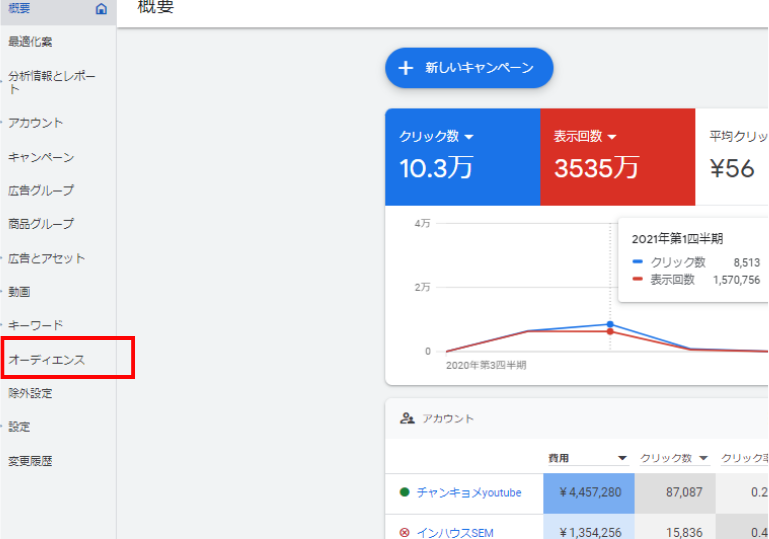Open 除外設定 in the sidebar
Image resolution: width=769 pixels, height=539 pixels.
coord(30,393)
